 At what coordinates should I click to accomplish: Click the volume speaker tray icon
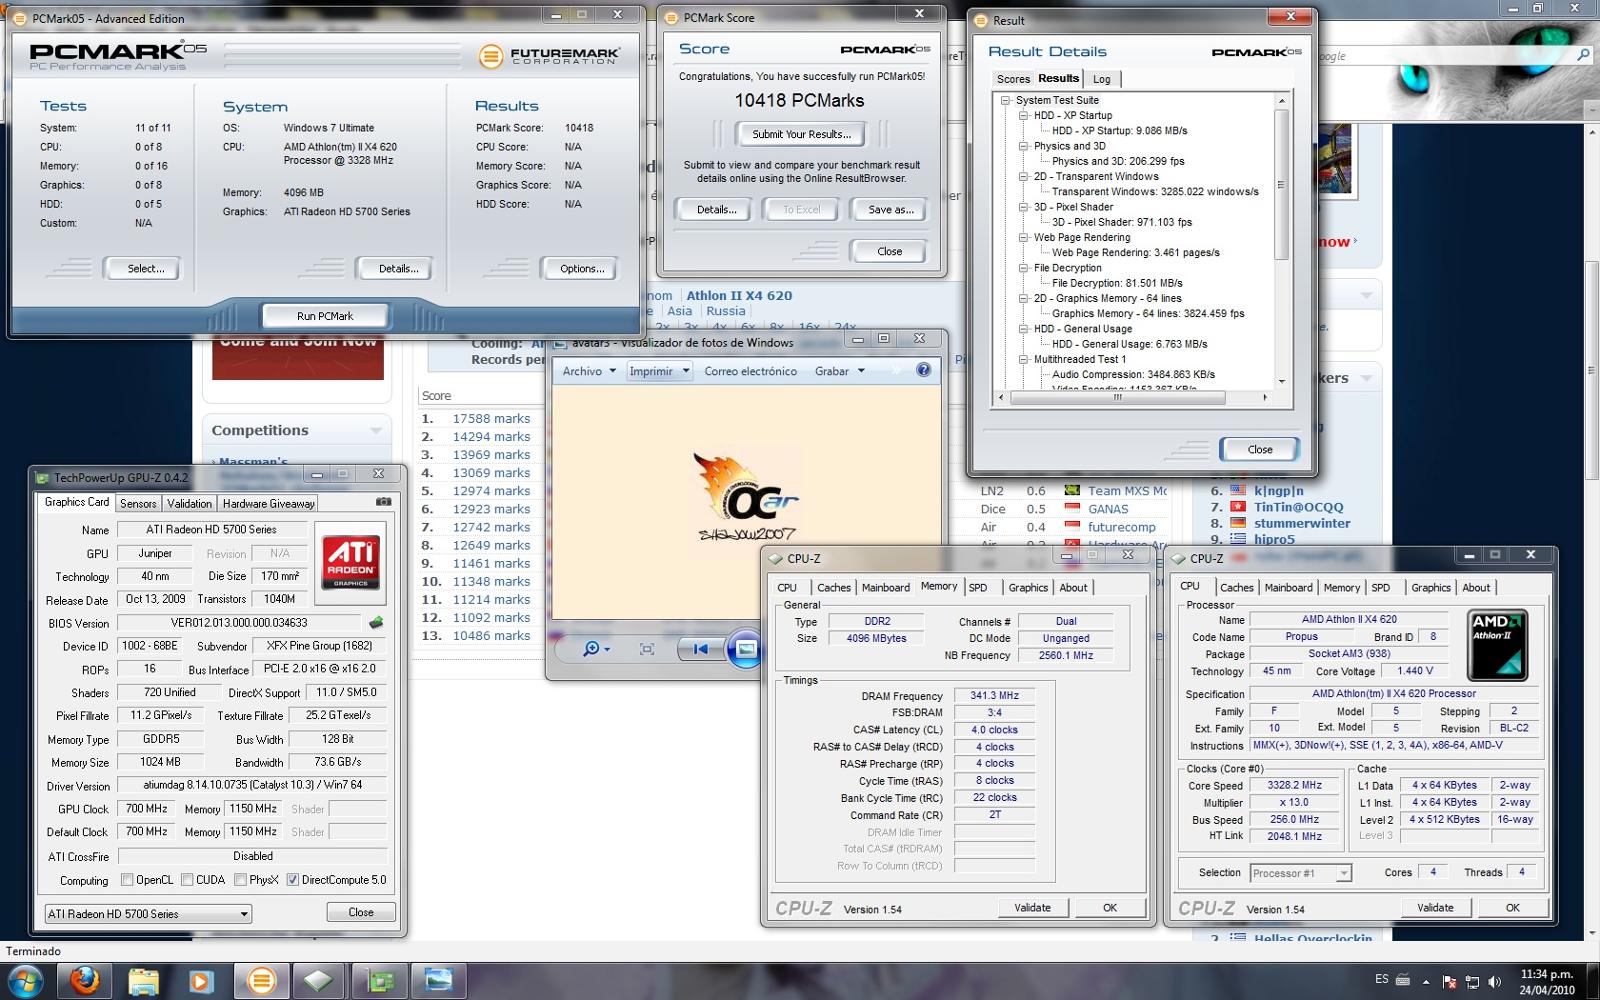(1493, 981)
